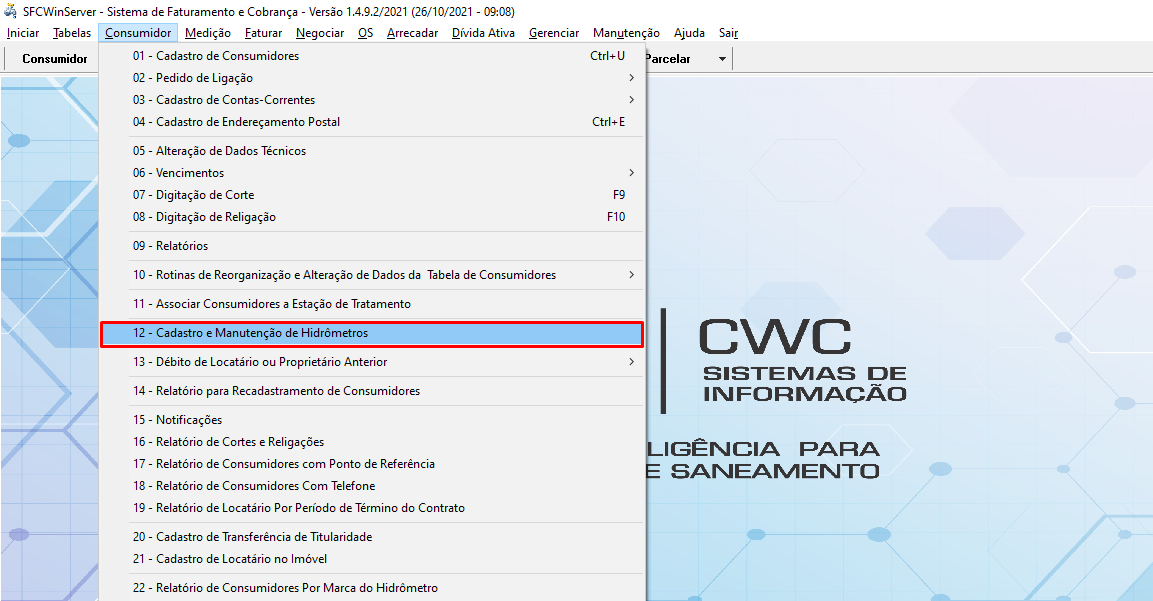Open the Medição menu in menu bar

[x=208, y=33]
